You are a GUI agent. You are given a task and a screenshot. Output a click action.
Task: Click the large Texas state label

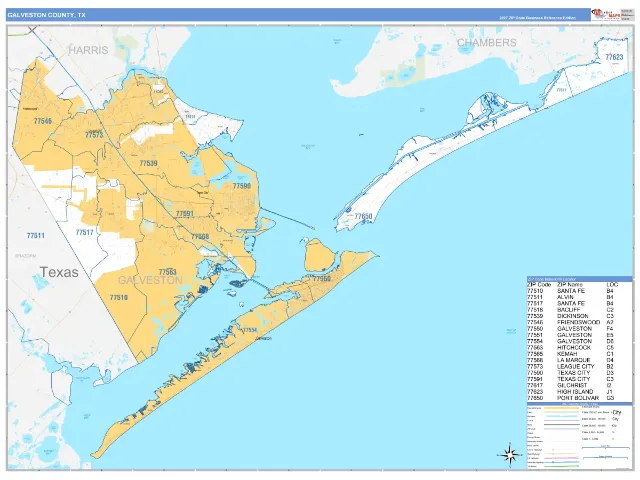pos(59,272)
